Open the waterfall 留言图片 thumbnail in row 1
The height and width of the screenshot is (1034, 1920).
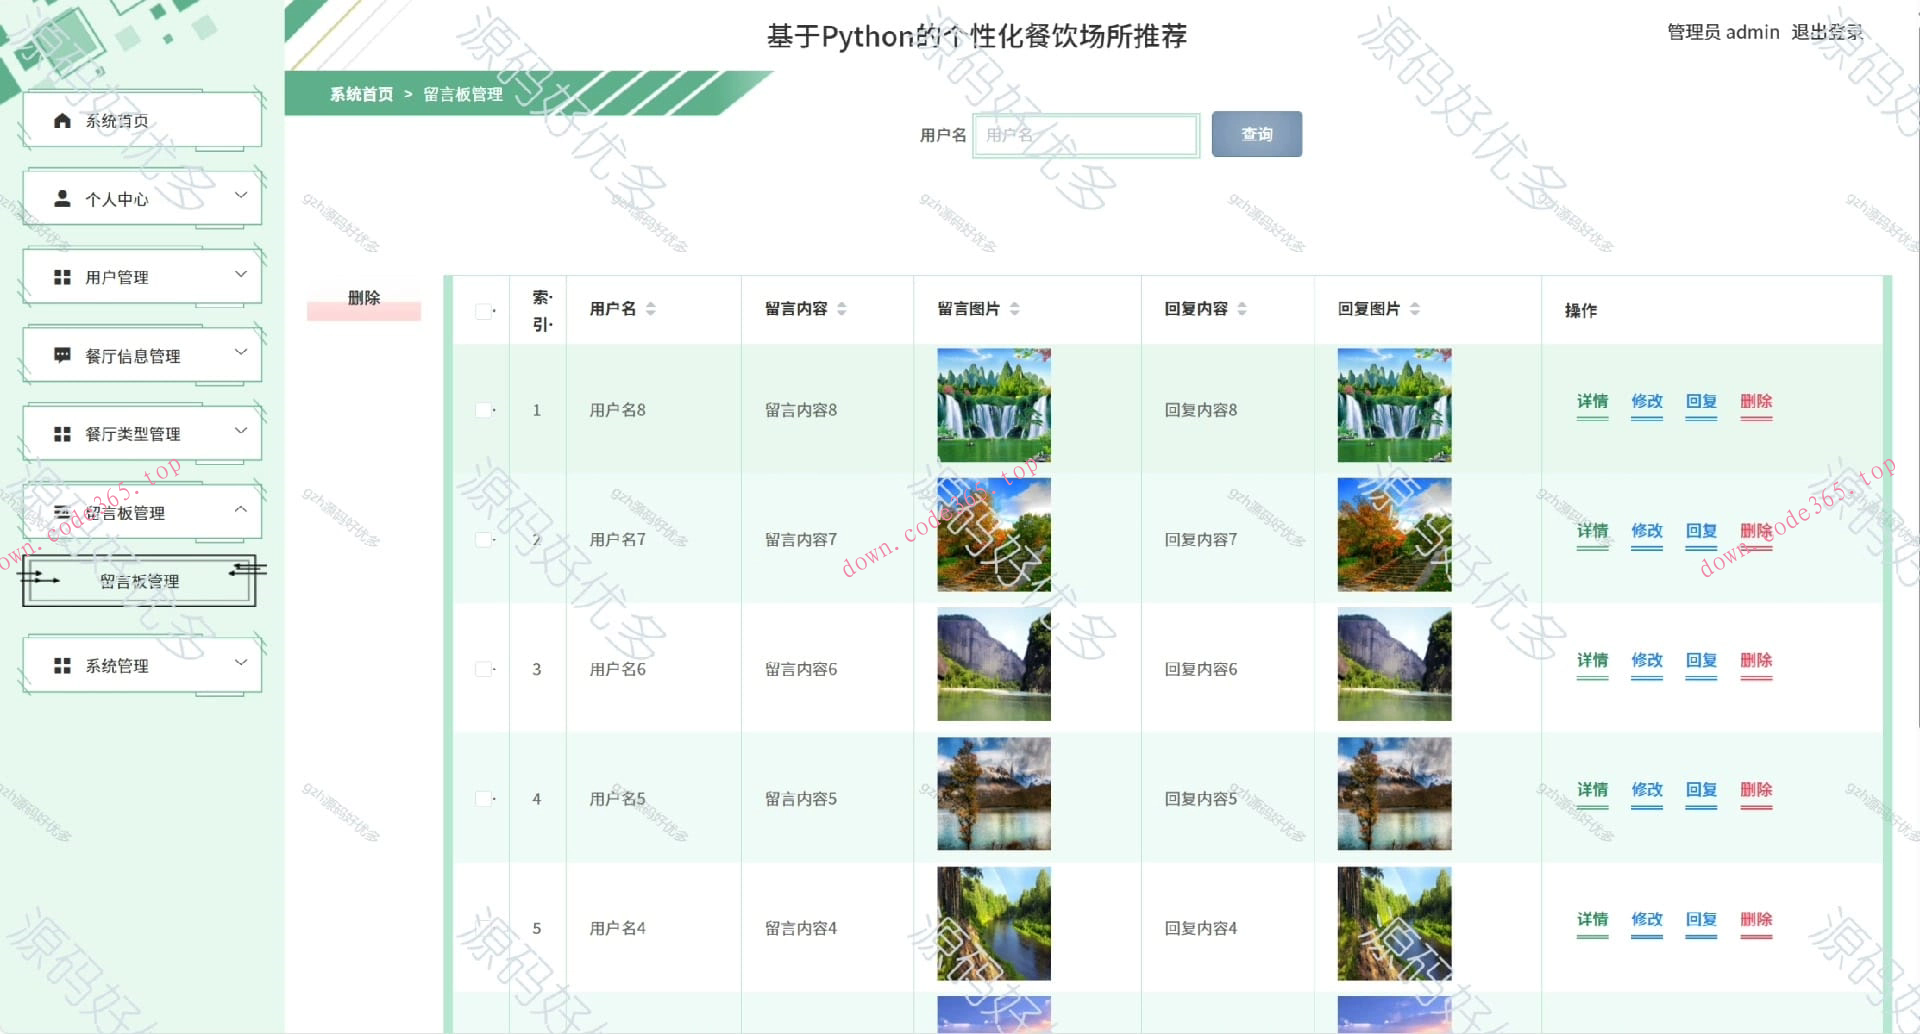pos(993,405)
